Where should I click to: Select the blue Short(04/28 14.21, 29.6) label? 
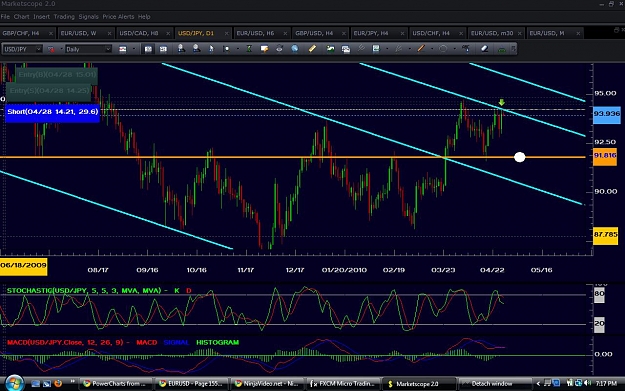[x=53, y=112]
